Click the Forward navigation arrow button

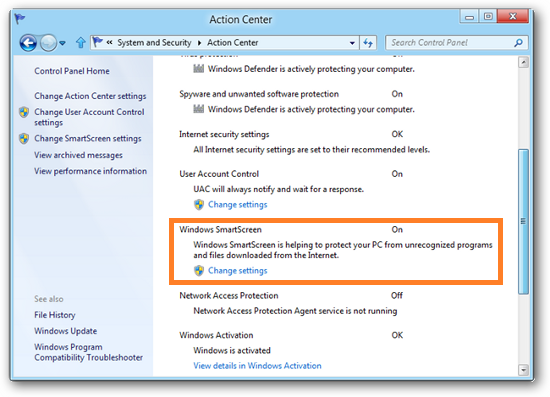[x=48, y=43]
